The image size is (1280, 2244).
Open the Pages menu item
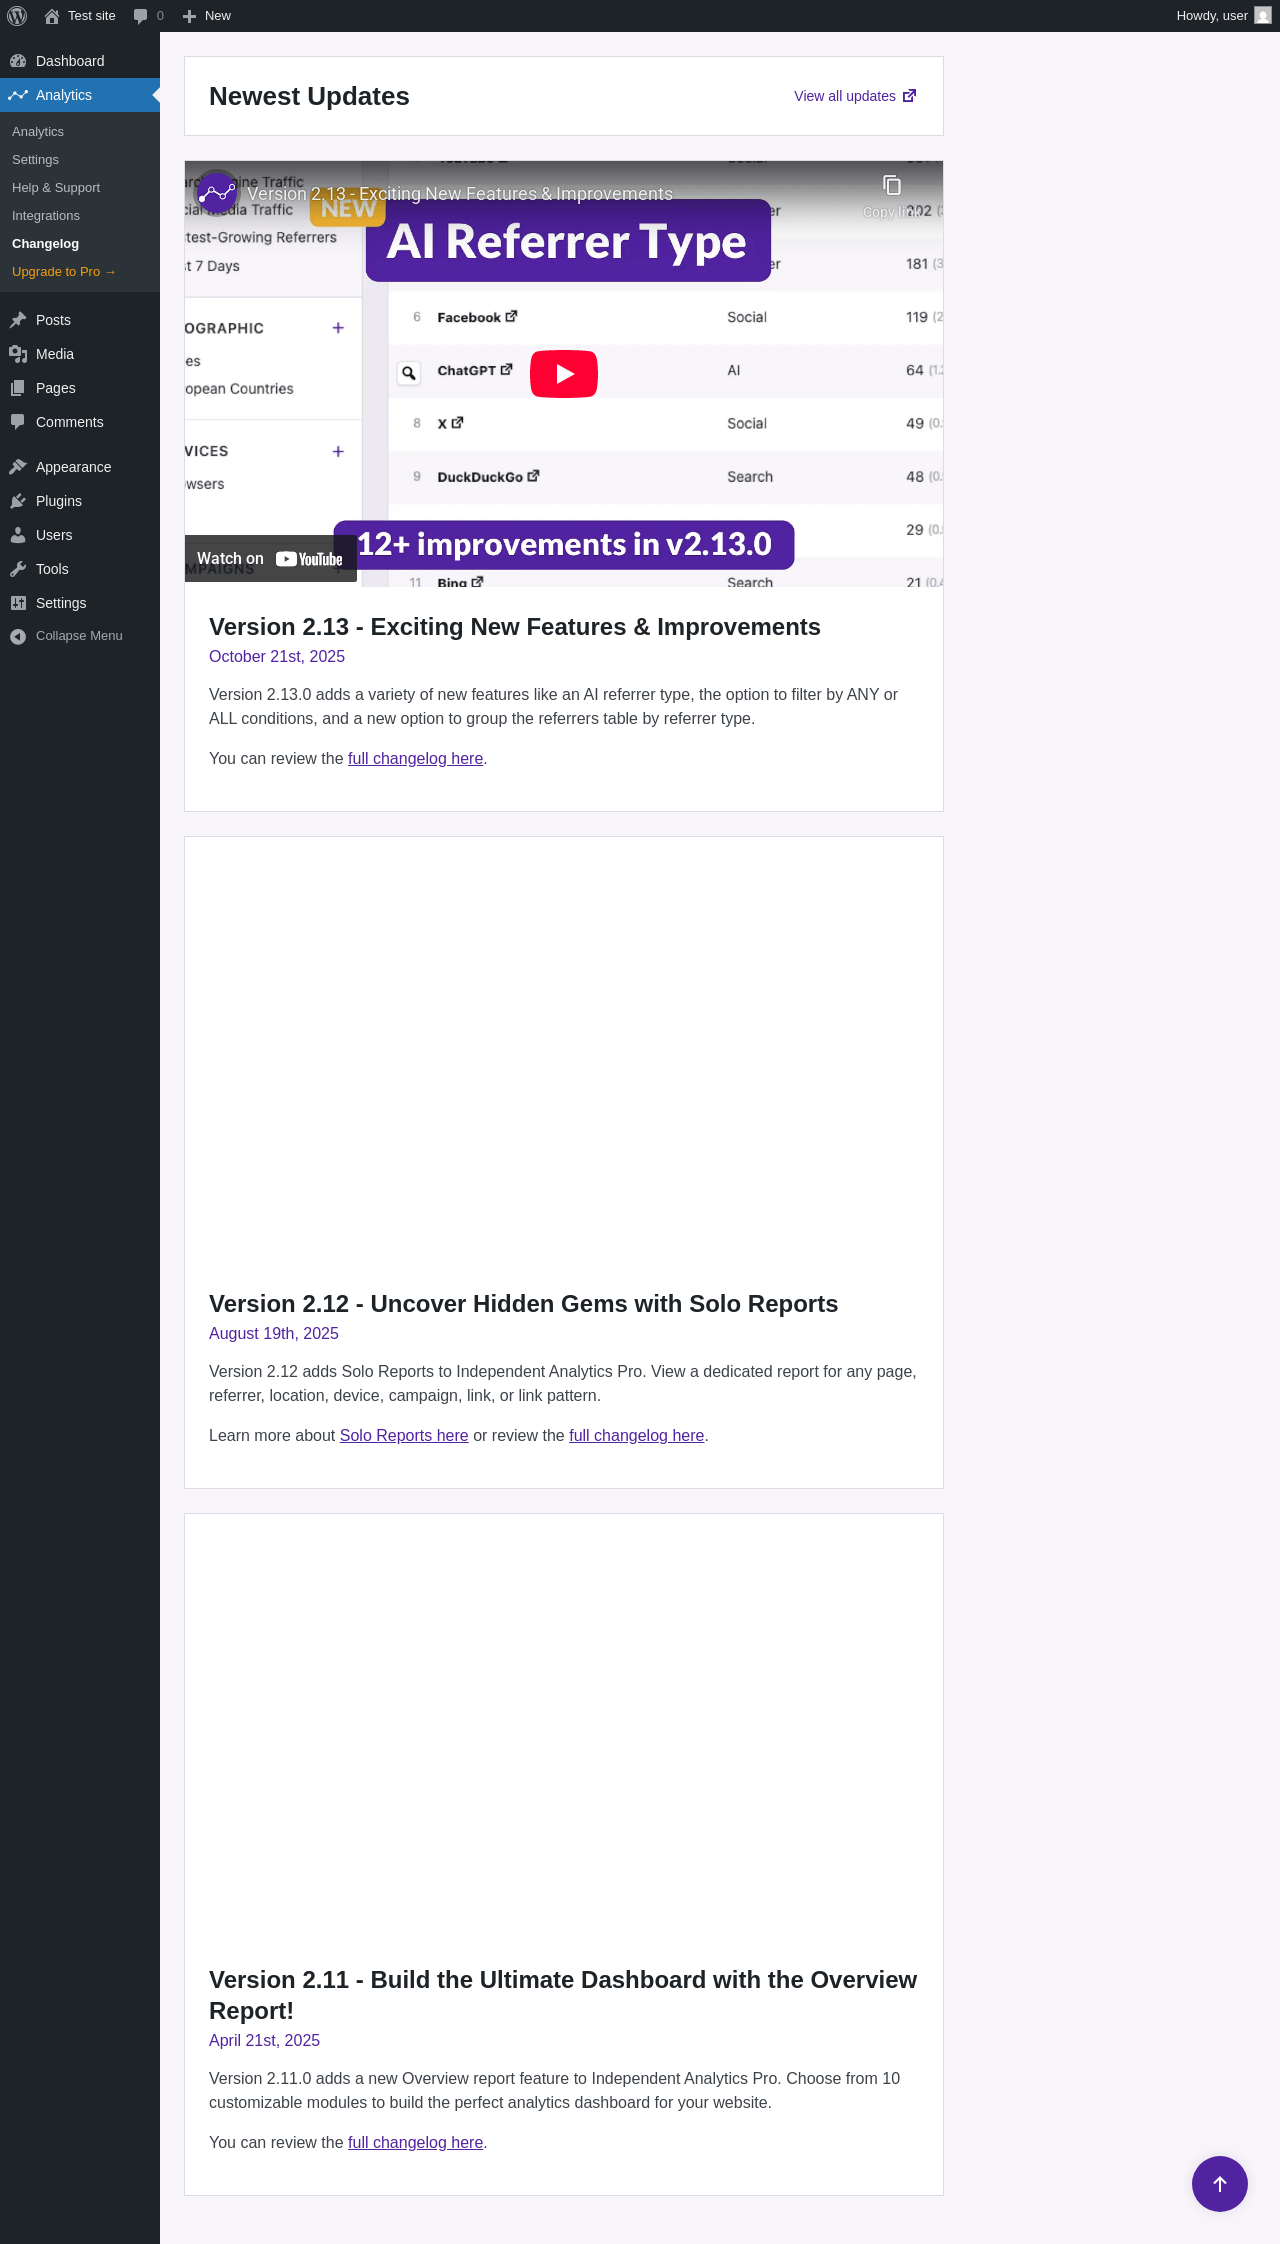80,388
